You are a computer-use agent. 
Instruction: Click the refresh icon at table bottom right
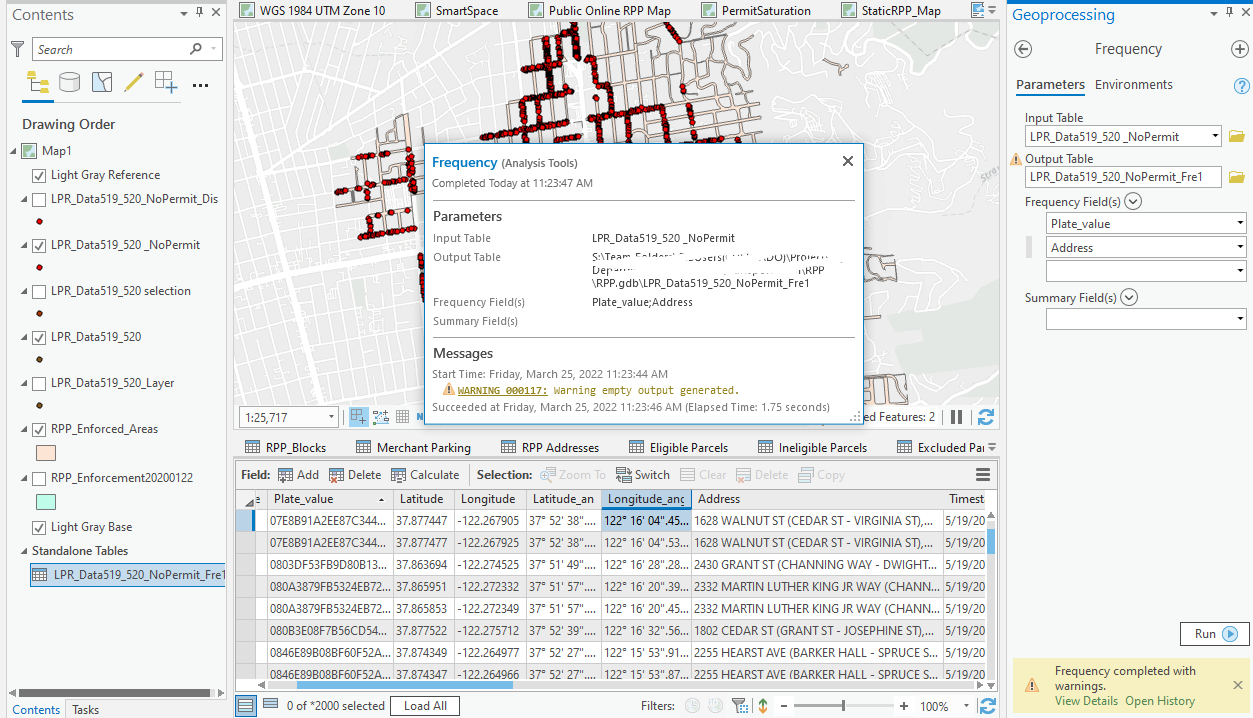coord(986,705)
